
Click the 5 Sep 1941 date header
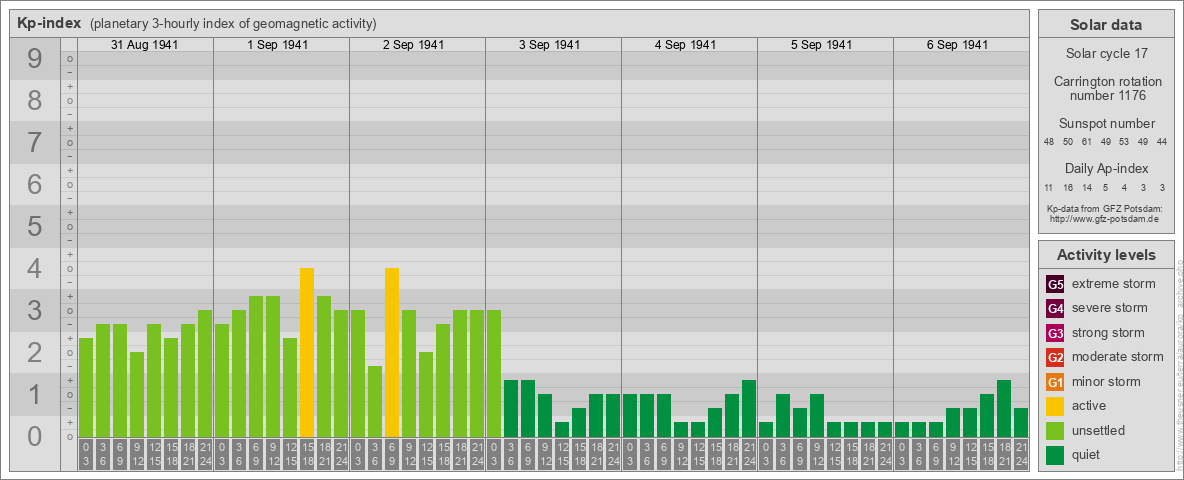click(x=822, y=45)
